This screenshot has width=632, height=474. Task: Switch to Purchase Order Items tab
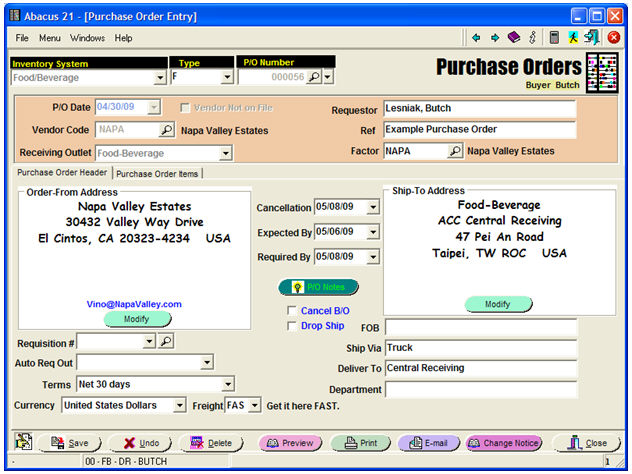158,173
